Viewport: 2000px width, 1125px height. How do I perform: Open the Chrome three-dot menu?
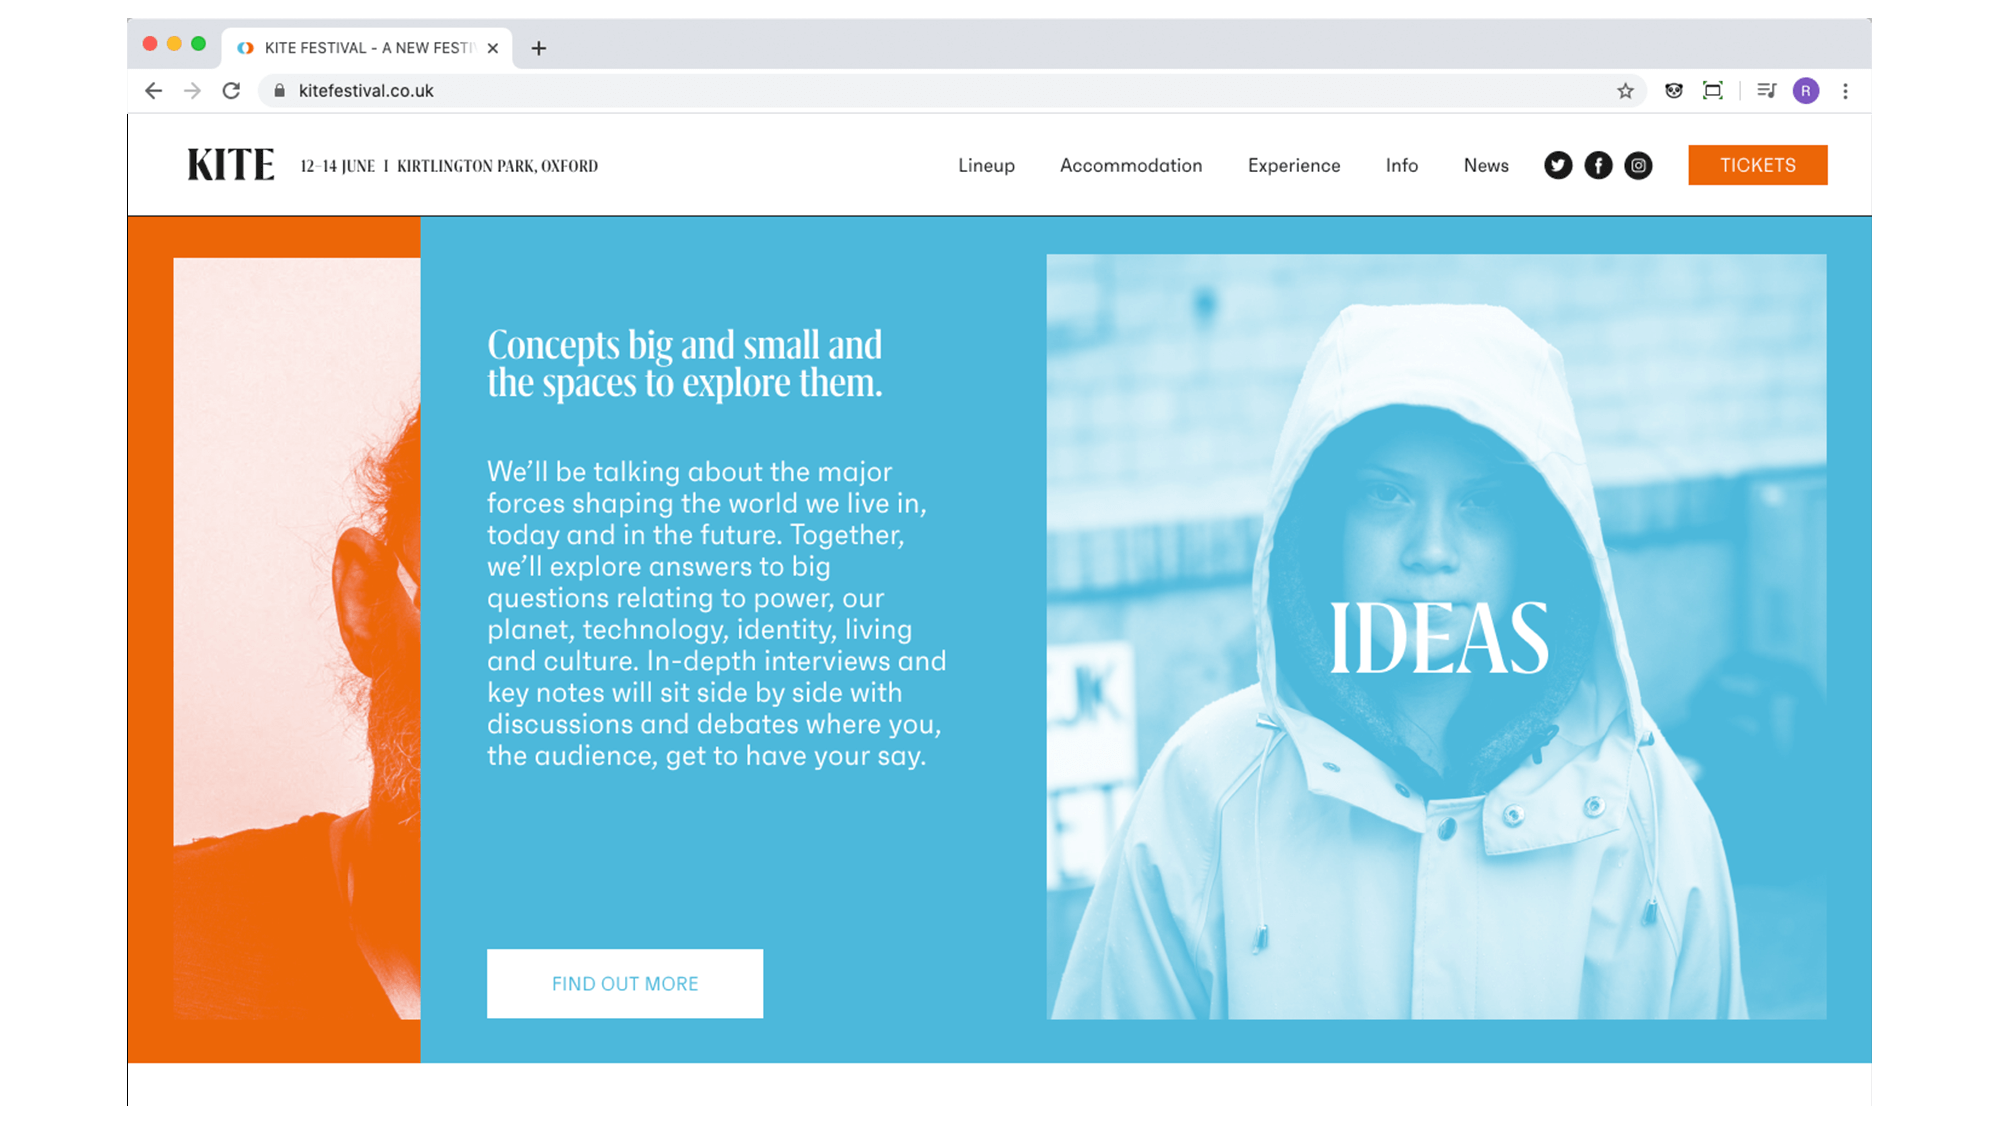pos(1845,91)
